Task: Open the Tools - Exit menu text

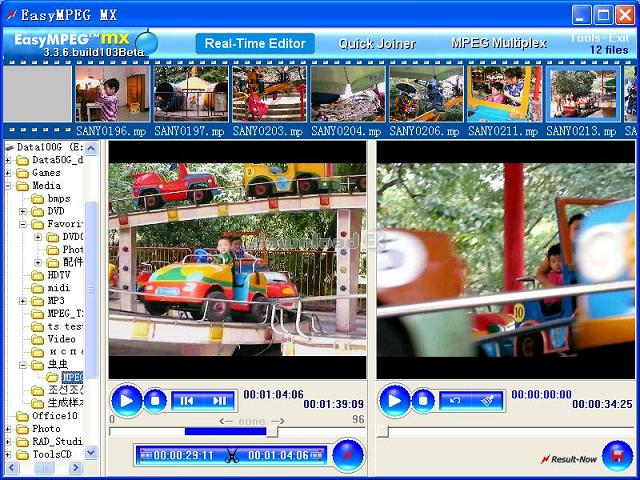Action: pos(599,38)
